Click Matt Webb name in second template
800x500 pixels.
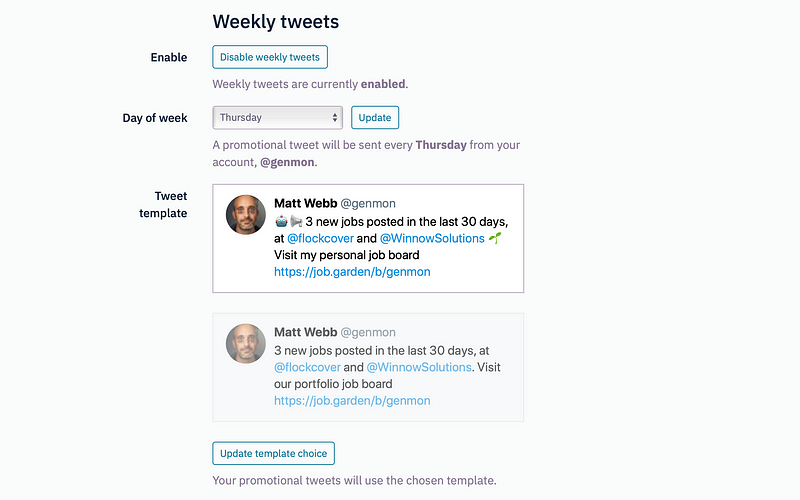[306, 332]
